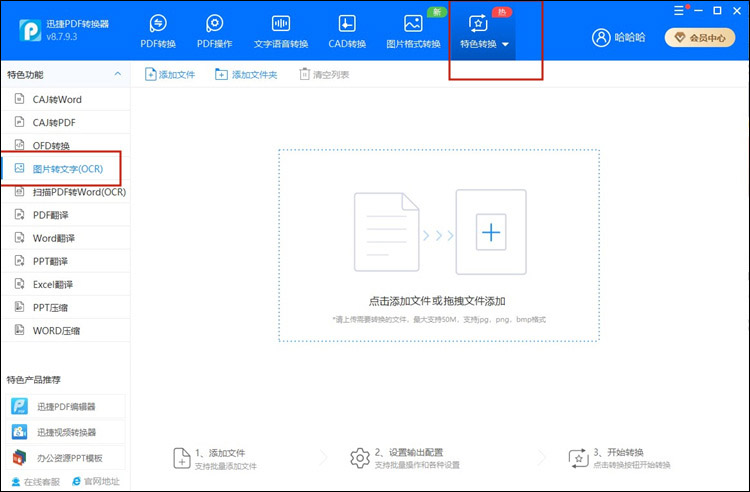Screen dimensions: 750x492
Task: Click the user avatar icon 哈哈哈
Action: (601, 37)
